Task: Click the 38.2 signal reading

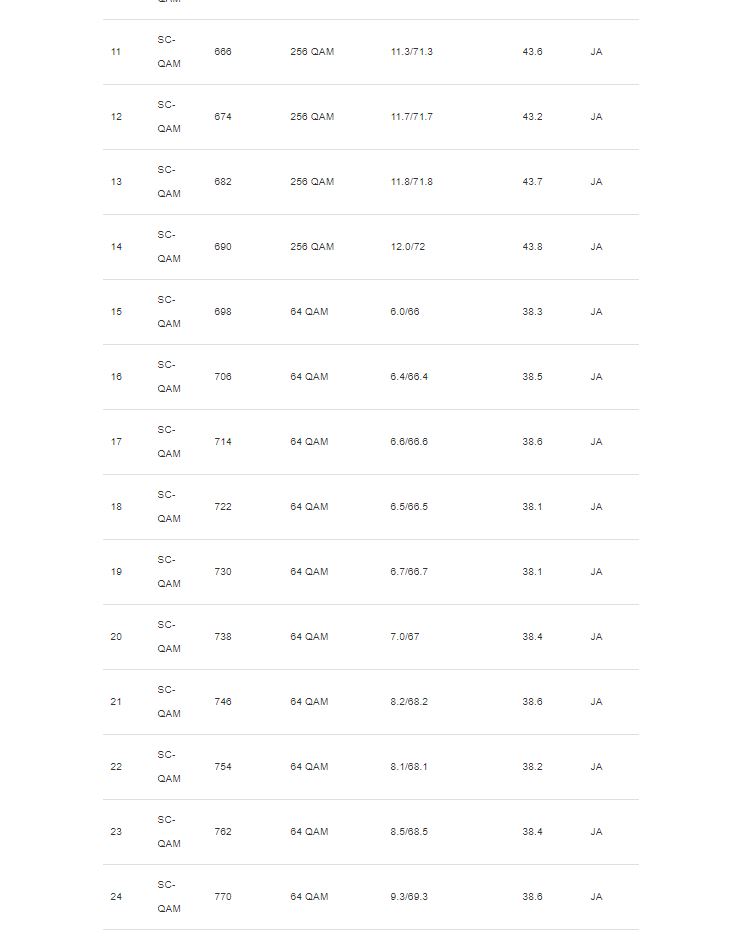Action: [x=532, y=767]
